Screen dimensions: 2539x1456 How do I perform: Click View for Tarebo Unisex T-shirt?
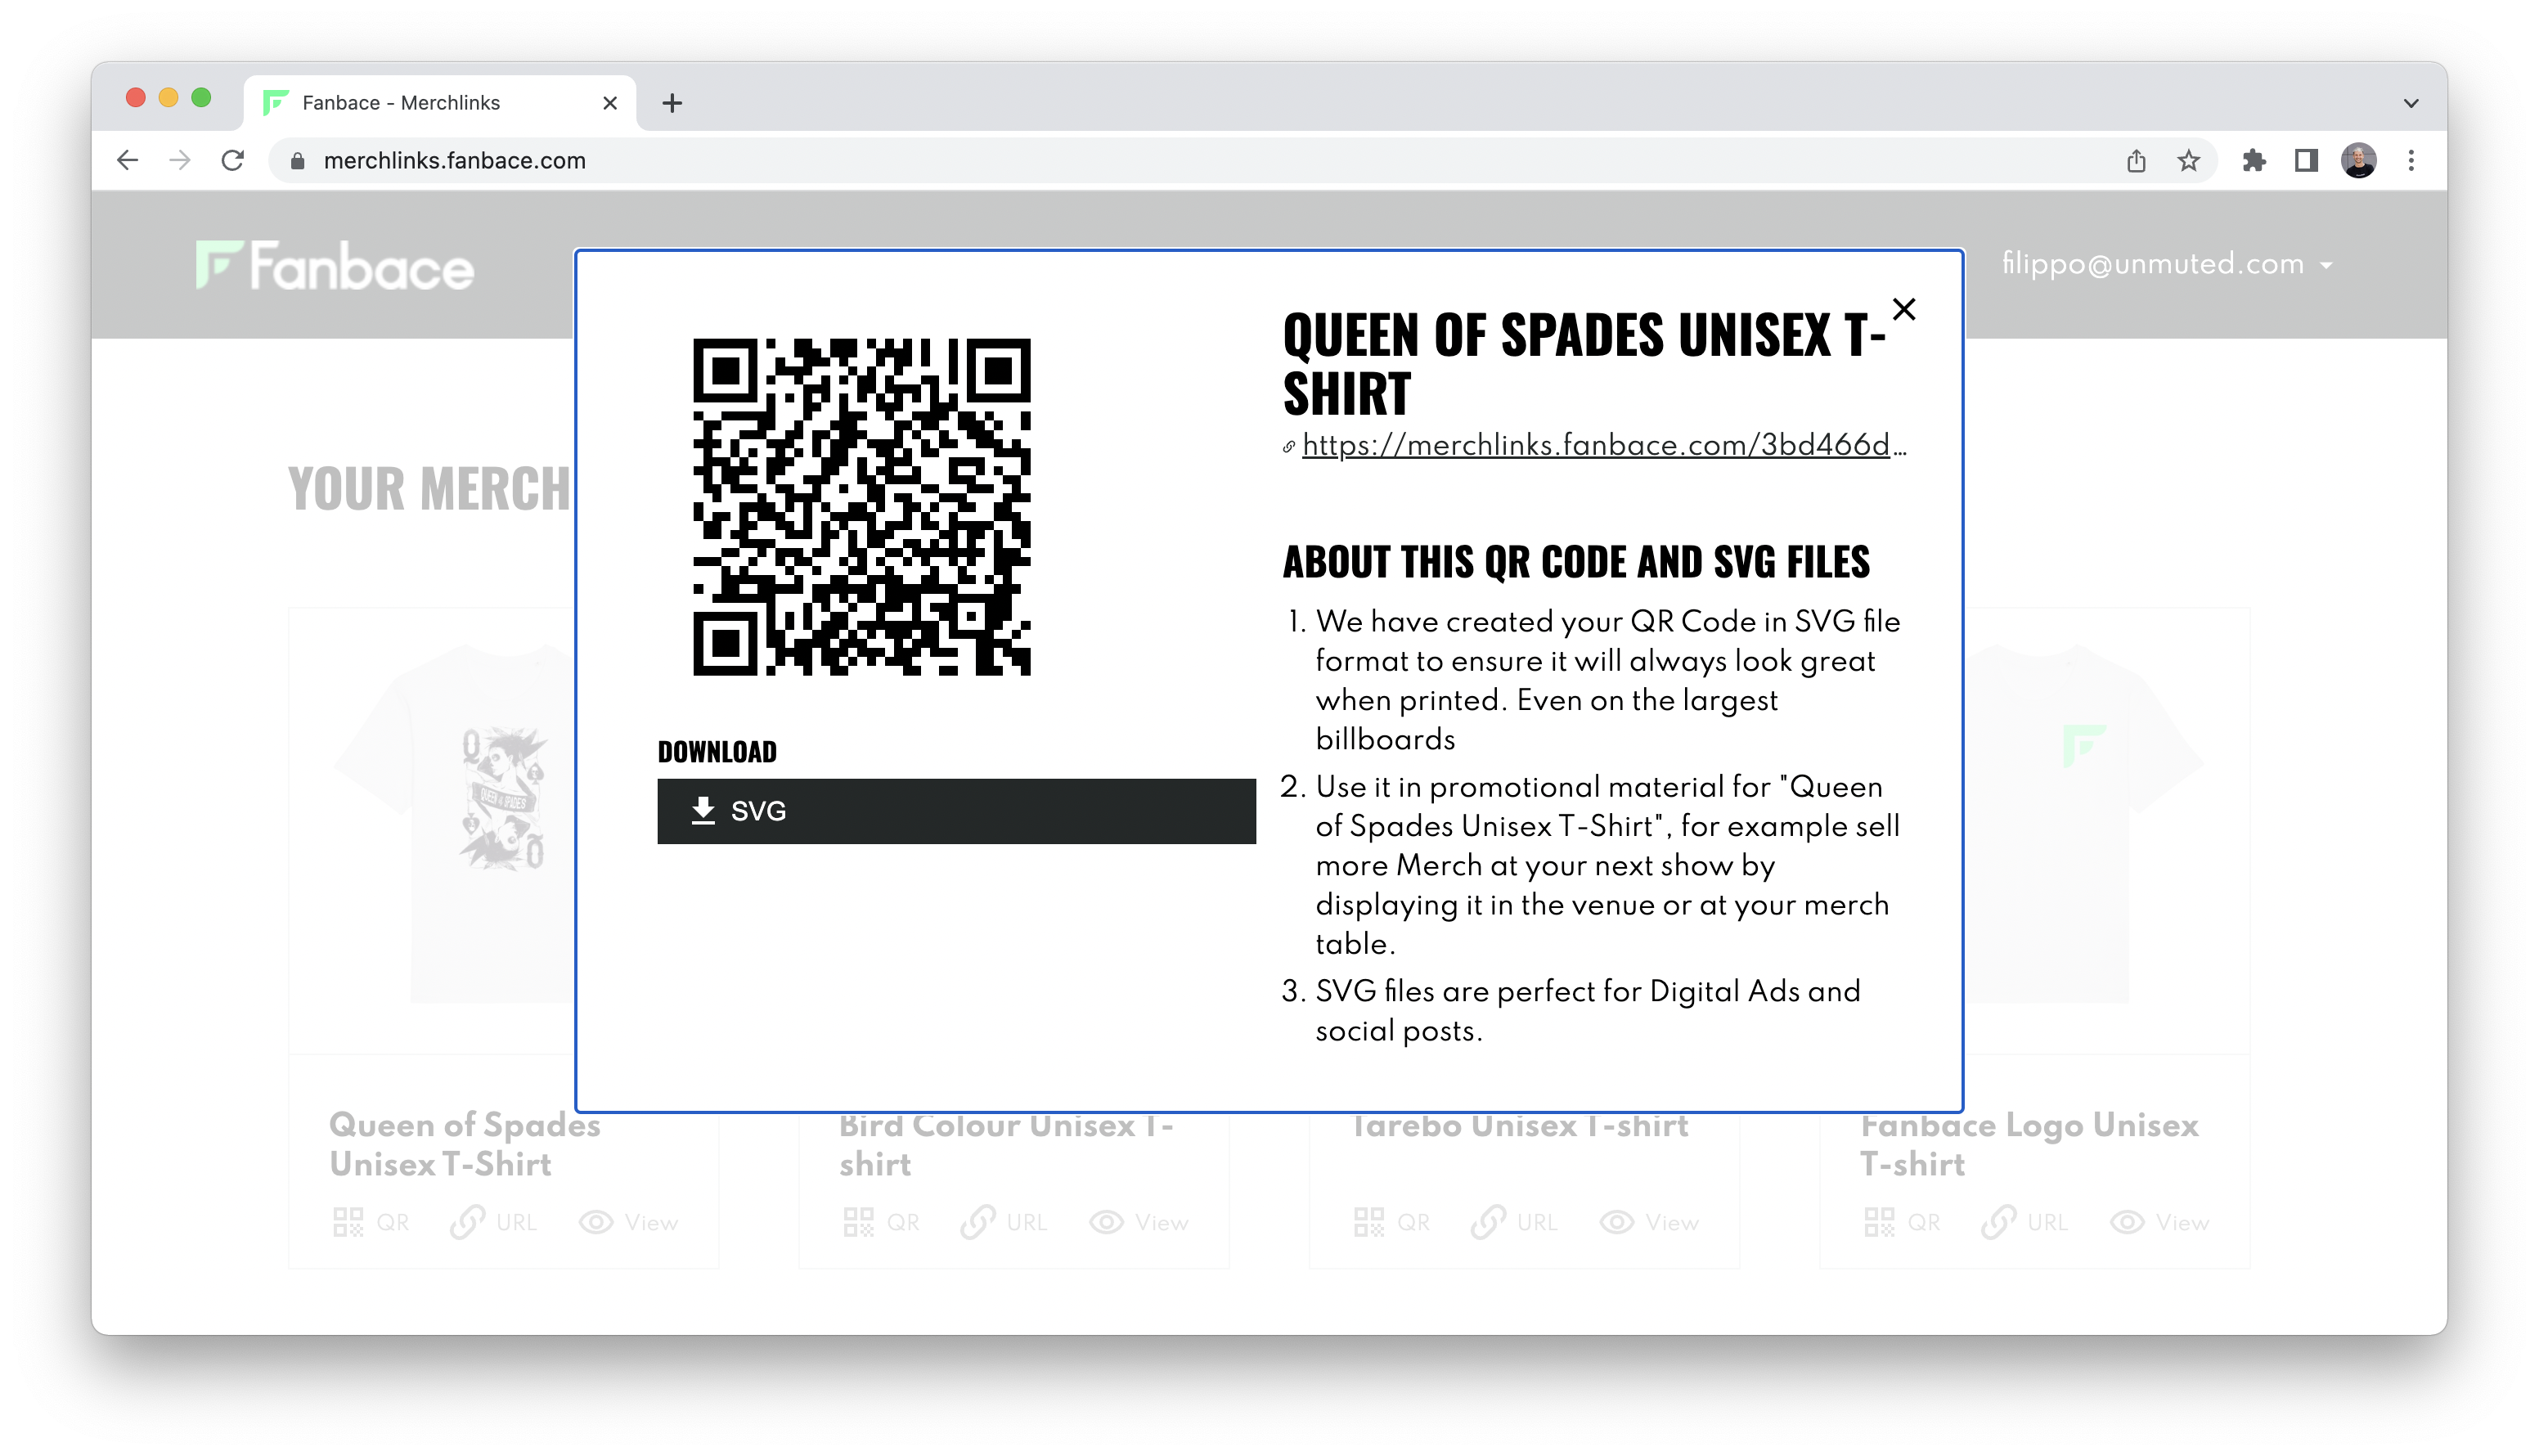(x=1650, y=1222)
